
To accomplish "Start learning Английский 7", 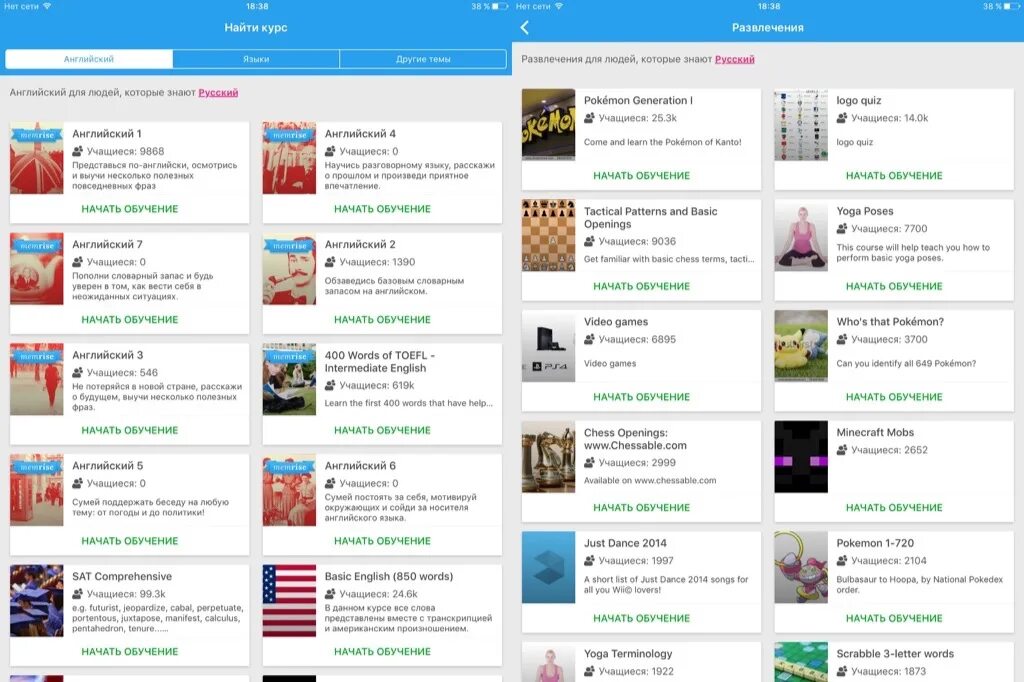I will [x=129, y=319].
